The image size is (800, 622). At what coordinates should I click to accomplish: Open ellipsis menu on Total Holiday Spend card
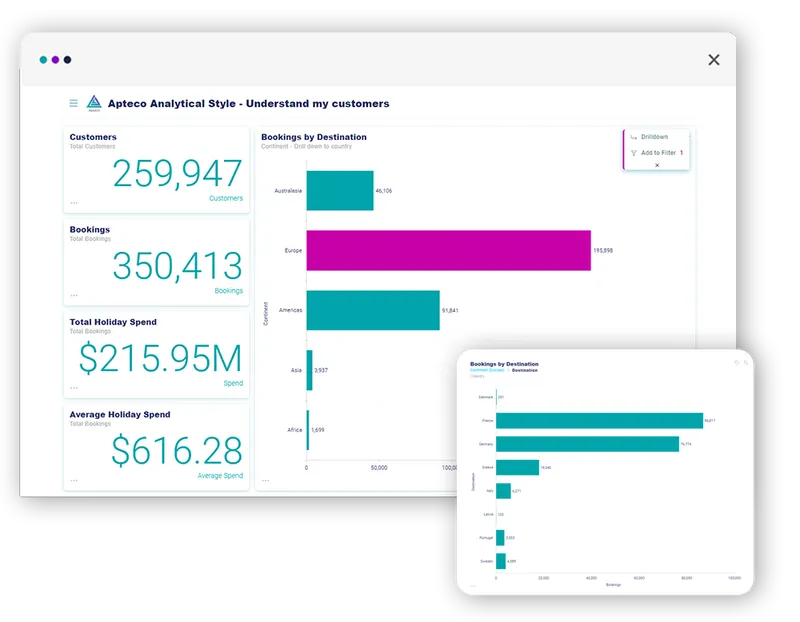point(74,388)
